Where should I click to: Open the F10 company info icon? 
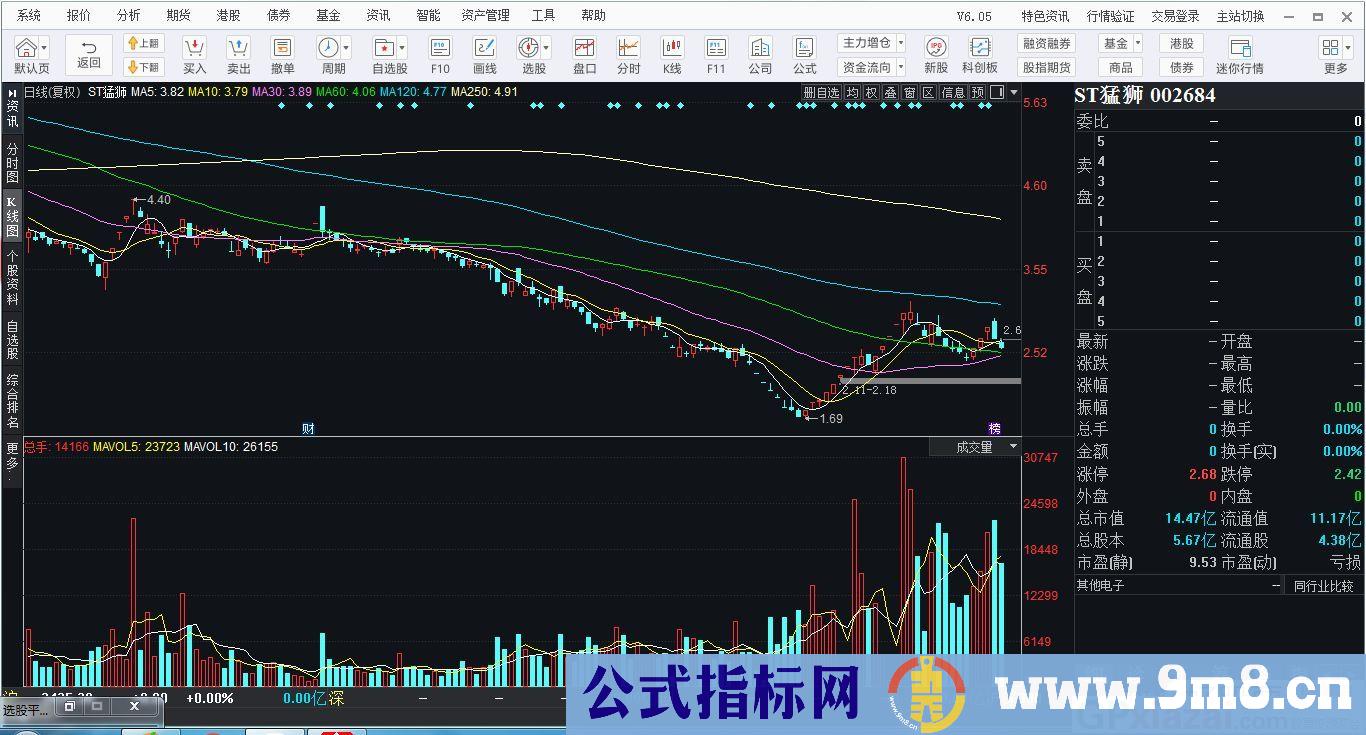pyautogui.click(x=440, y=48)
